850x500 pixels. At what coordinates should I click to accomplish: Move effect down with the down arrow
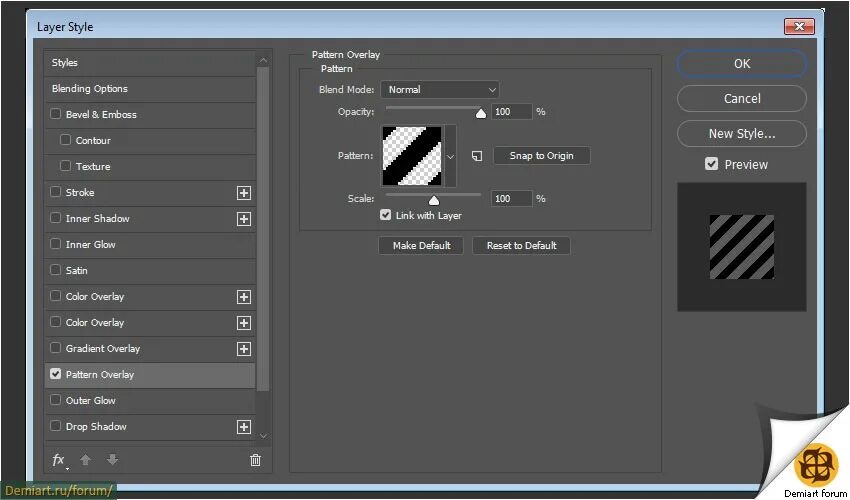pos(112,460)
